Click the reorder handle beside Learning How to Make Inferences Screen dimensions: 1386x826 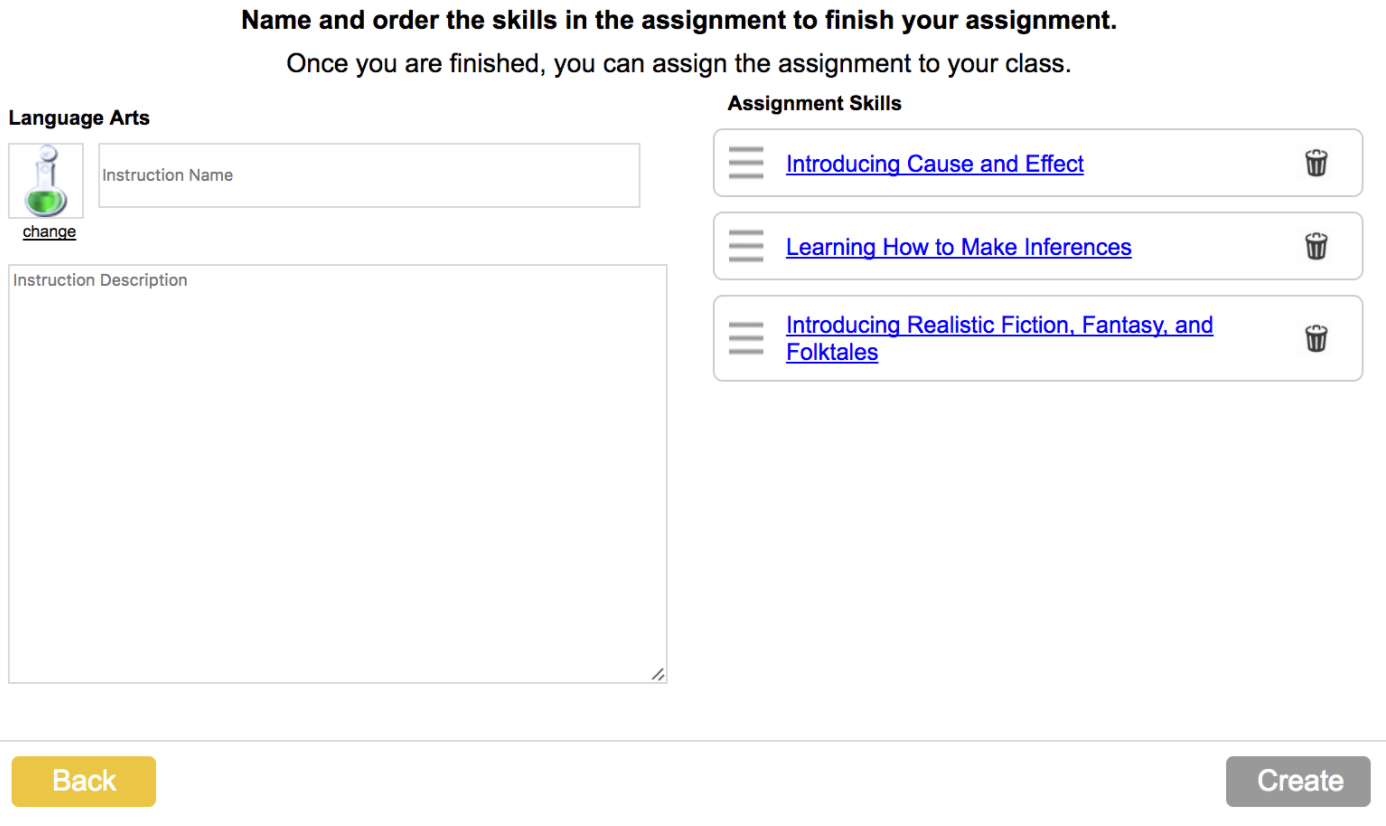[x=746, y=246]
